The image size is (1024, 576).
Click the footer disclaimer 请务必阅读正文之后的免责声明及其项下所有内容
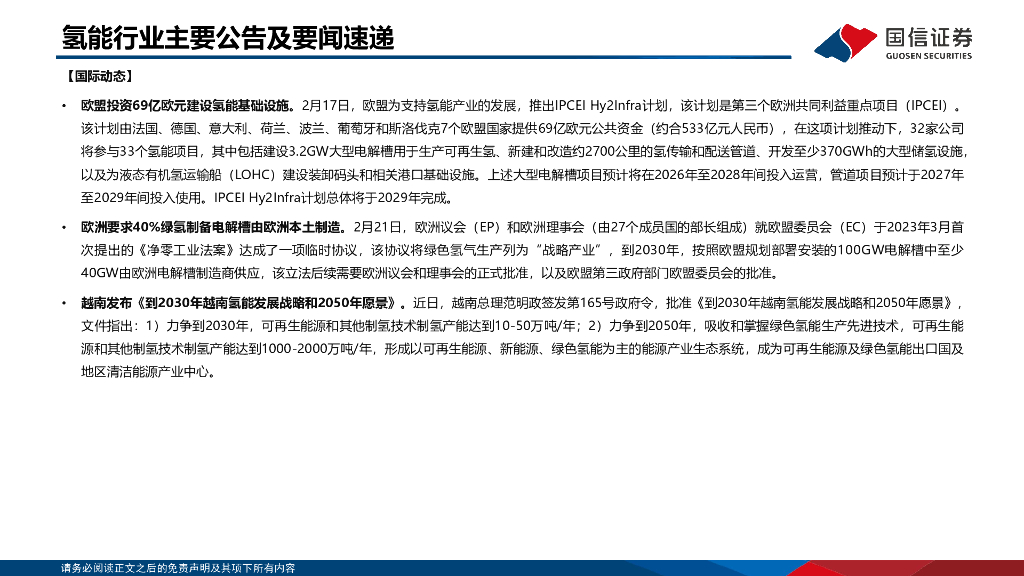tap(178, 568)
